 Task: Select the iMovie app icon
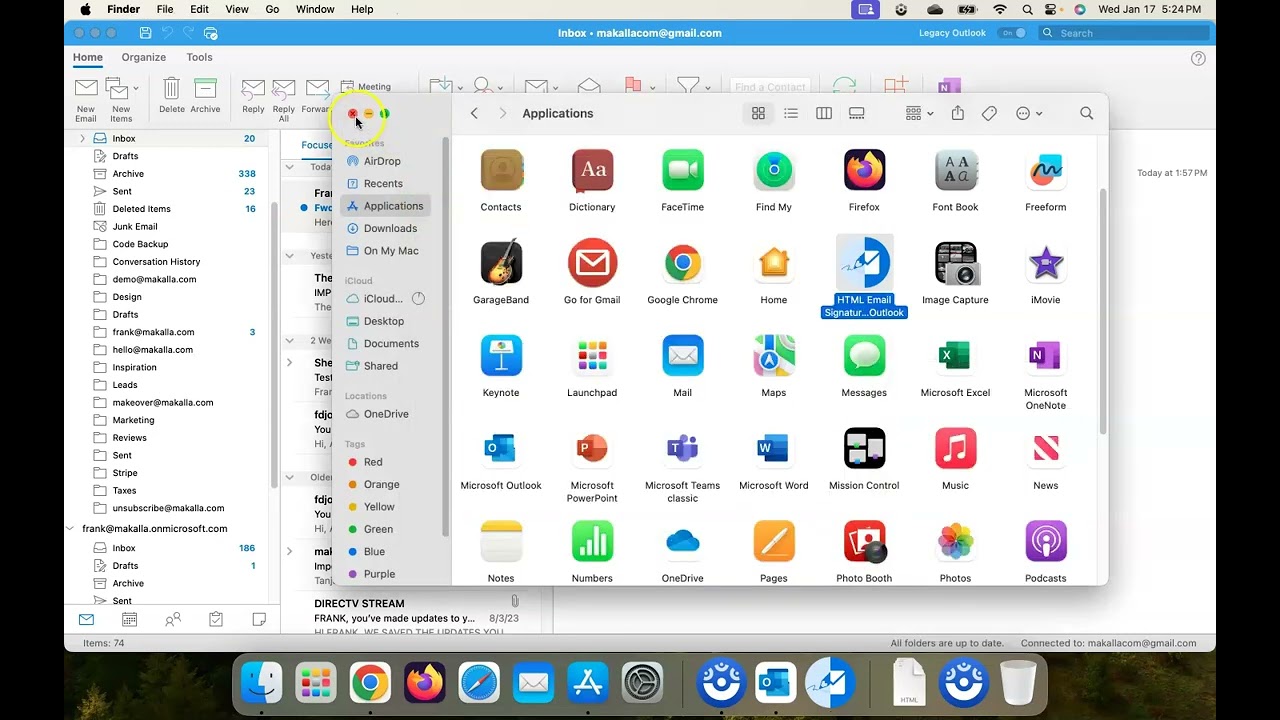pos(1046,263)
